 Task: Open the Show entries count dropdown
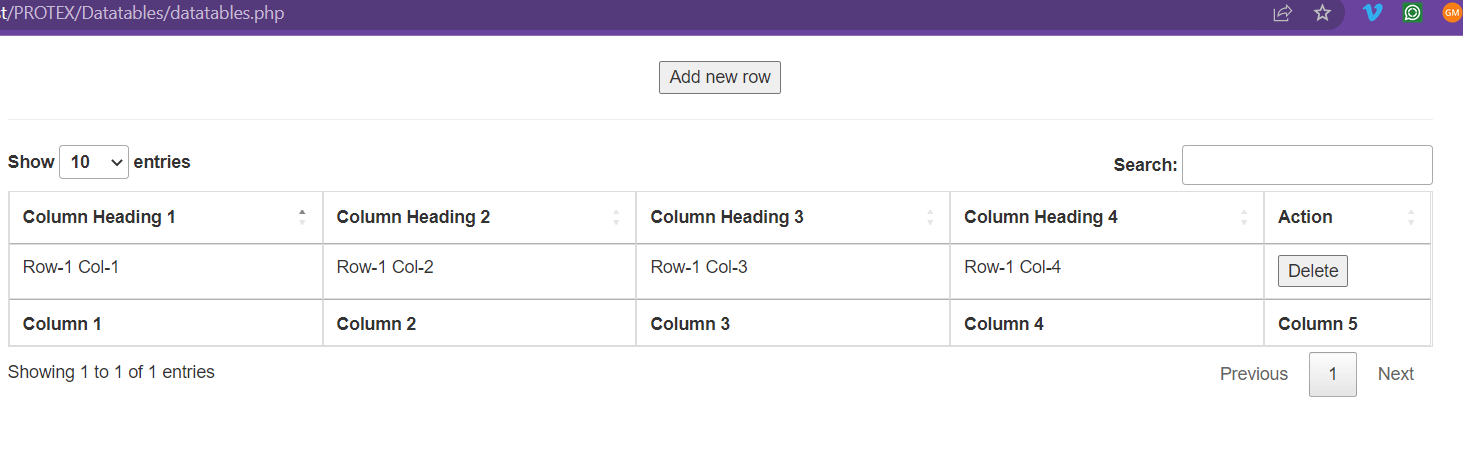[94, 162]
